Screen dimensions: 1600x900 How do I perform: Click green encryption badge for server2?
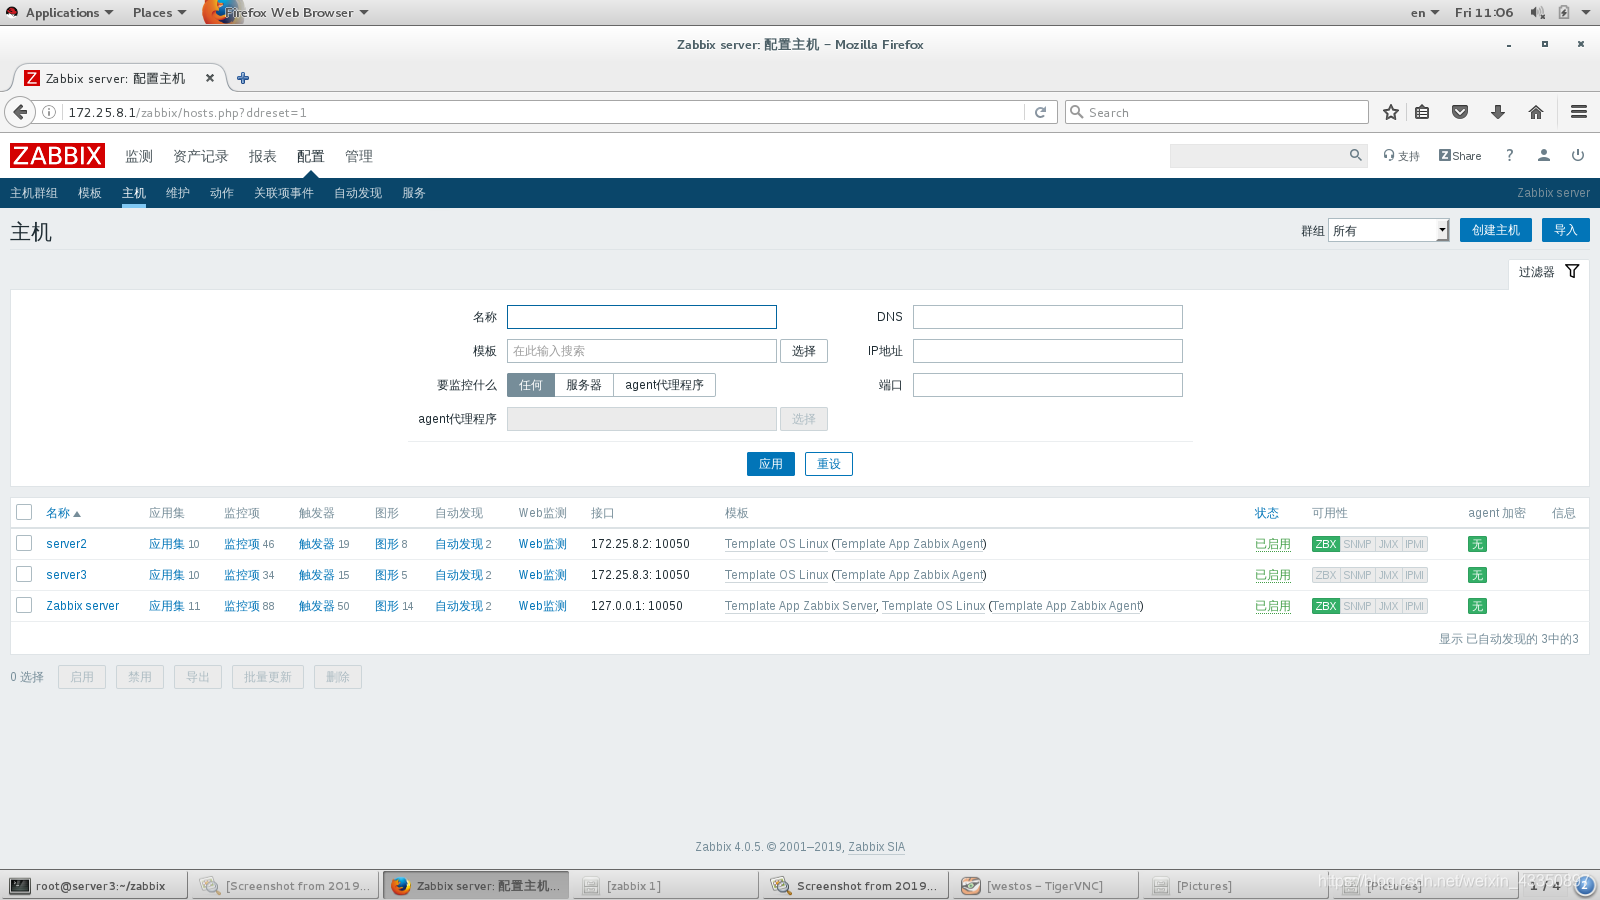1477,544
